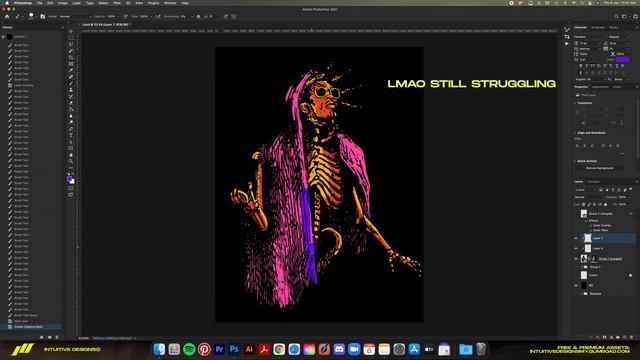Screen dimensions: 640x360
Task: Open Photoshop search icon at top right
Action: point(616,16)
